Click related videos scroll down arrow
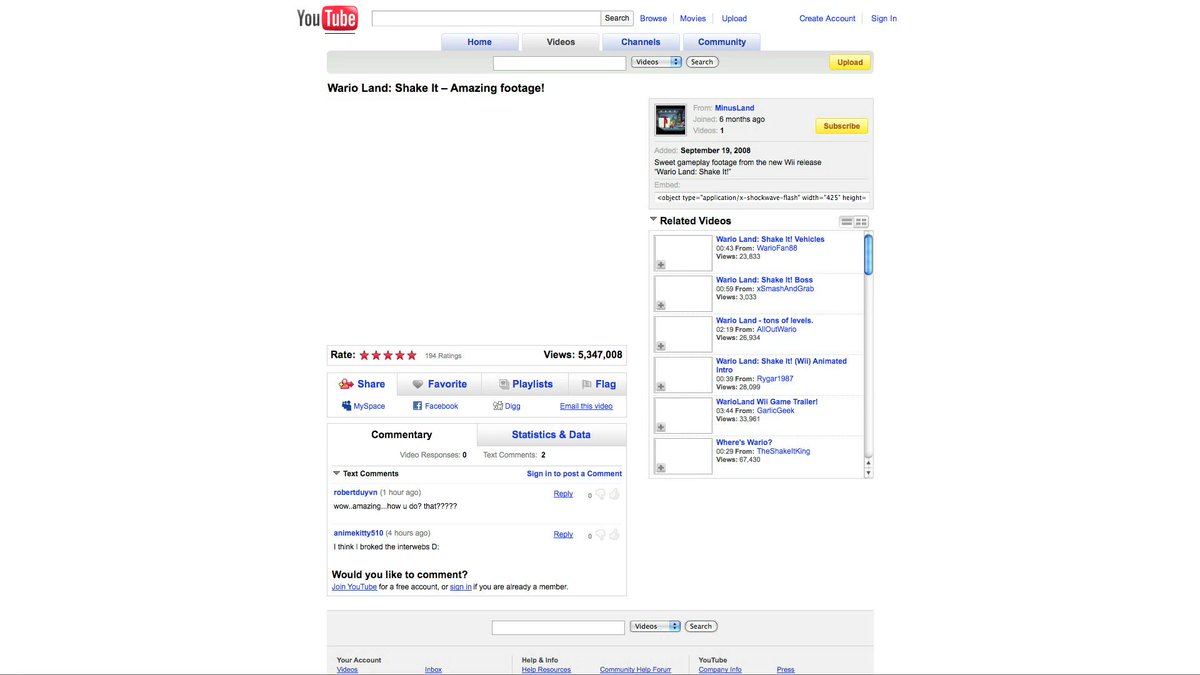This screenshot has height=675, width=1200. [868, 471]
